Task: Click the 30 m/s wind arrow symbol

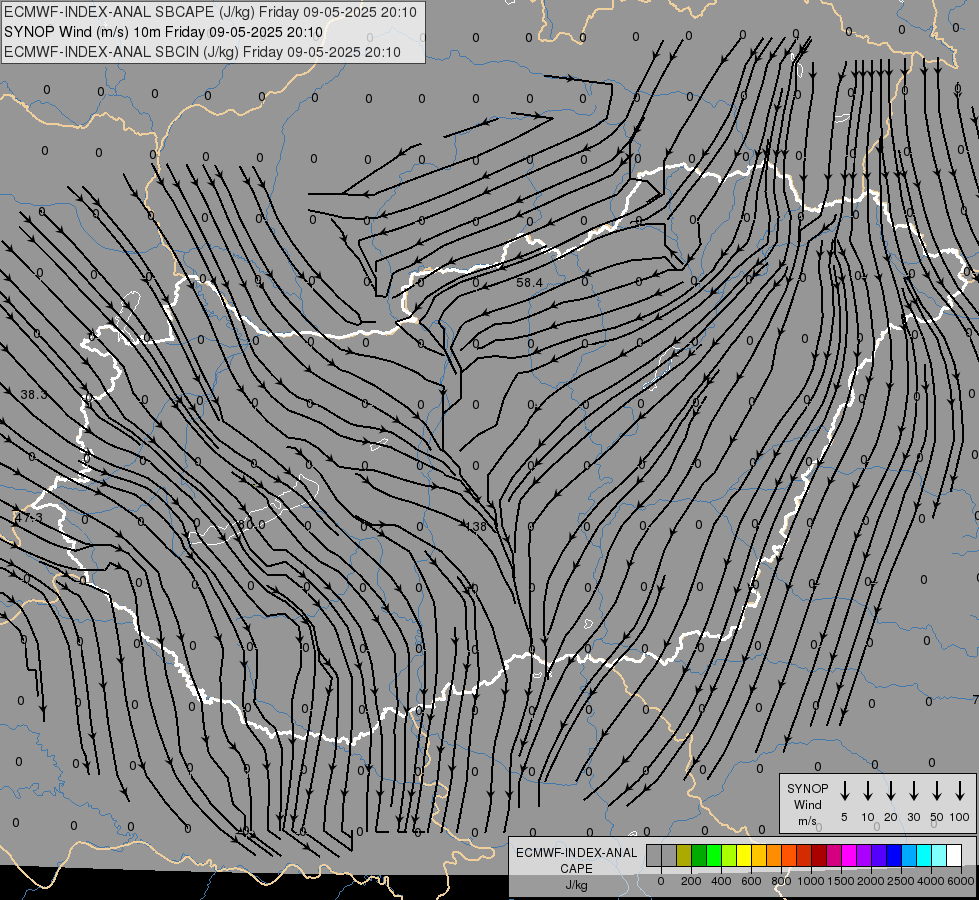Action: (913, 790)
